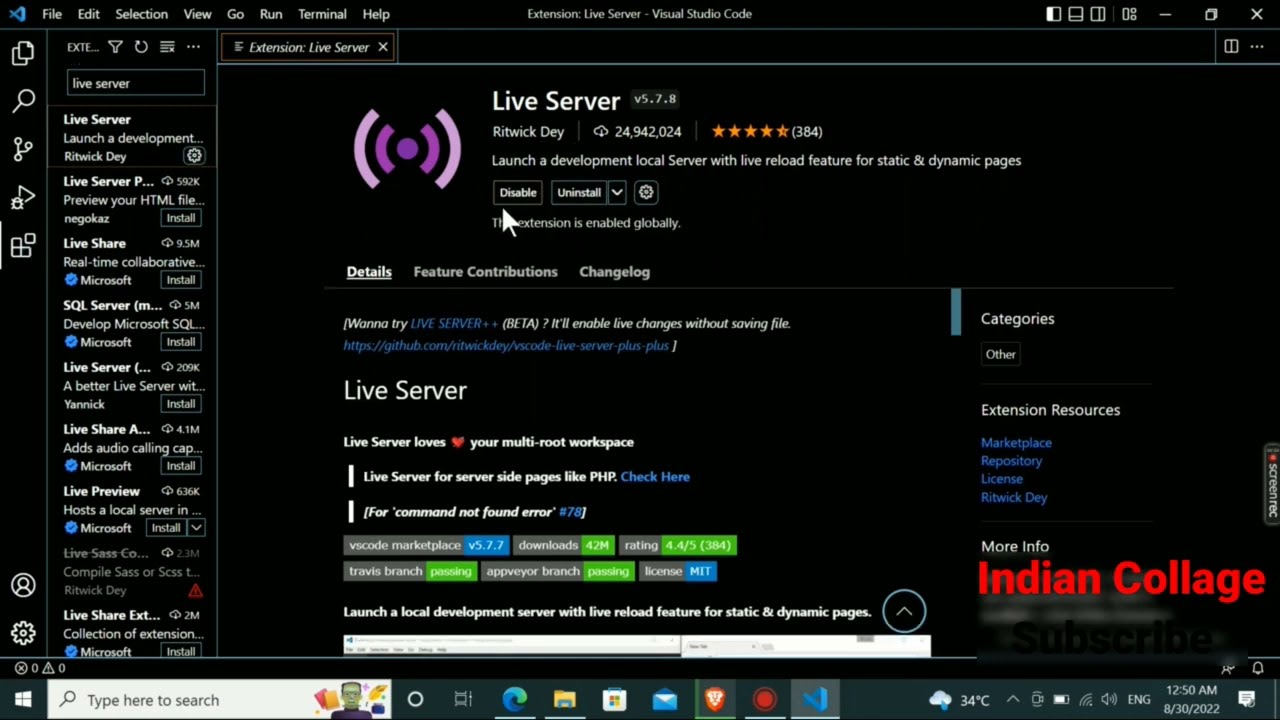Image resolution: width=1280 pixels, height=720 pixels.
Task: Open the File menu
Action: (x=52, y=14)
